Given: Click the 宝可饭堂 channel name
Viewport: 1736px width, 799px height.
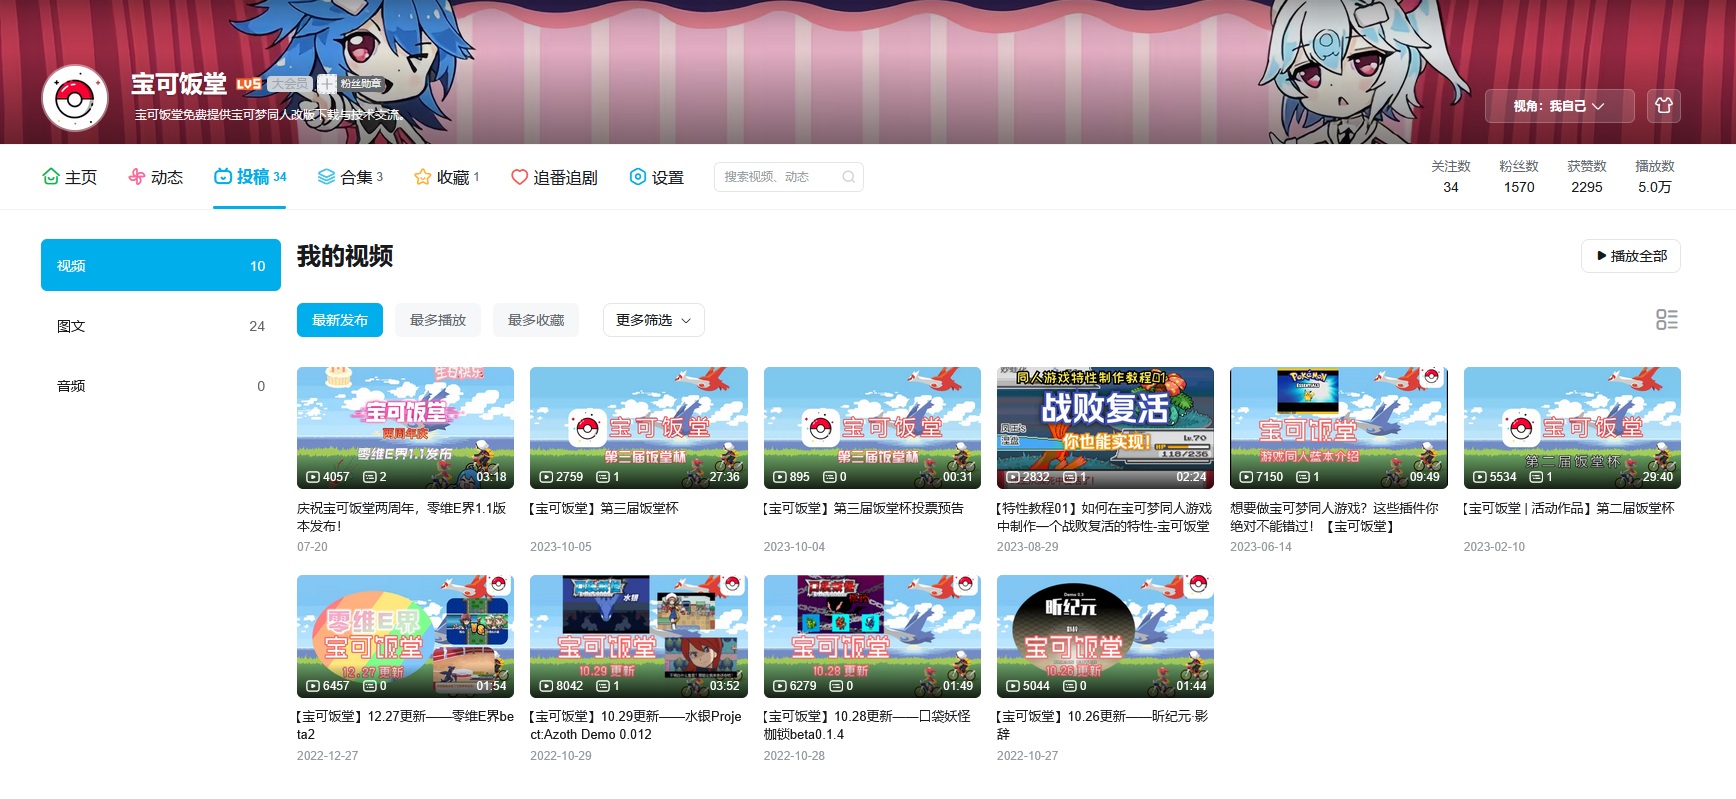Looking at the screenshot, I should pos(179,84).
